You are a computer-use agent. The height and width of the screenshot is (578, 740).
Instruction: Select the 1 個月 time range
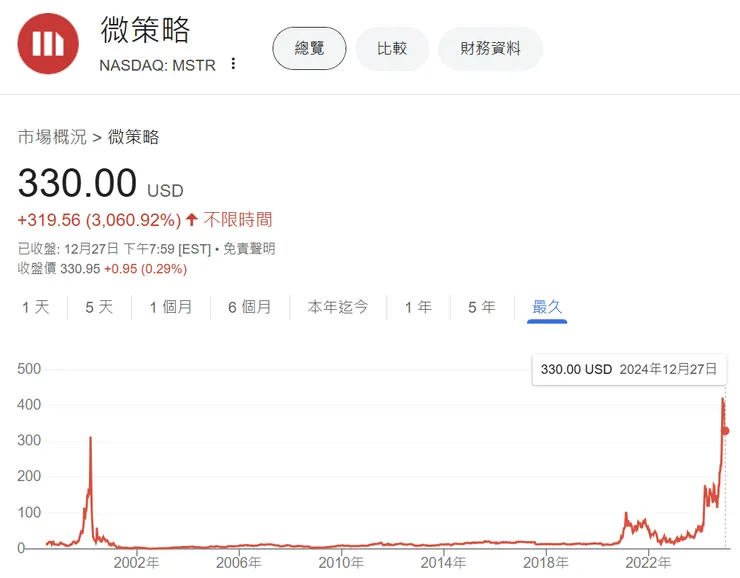click(x=171, y=307)
